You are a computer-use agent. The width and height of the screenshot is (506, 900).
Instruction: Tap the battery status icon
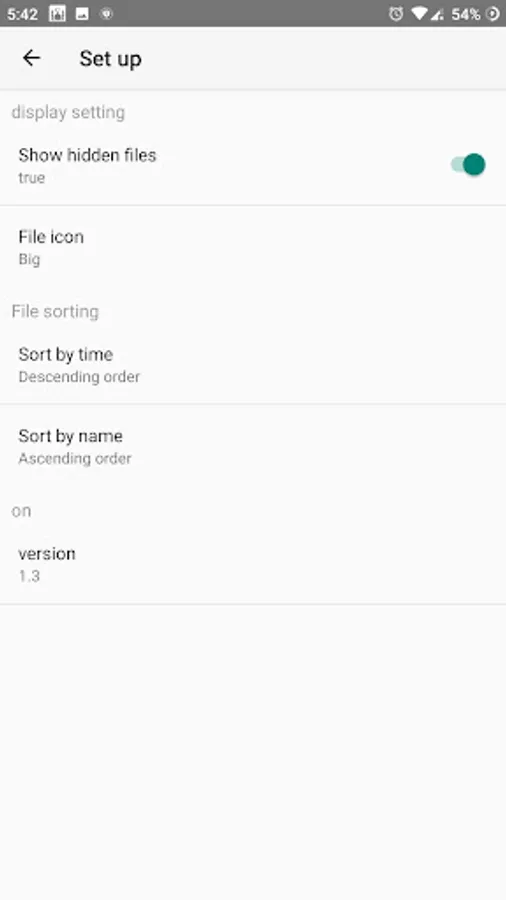[x=493, y=14]
